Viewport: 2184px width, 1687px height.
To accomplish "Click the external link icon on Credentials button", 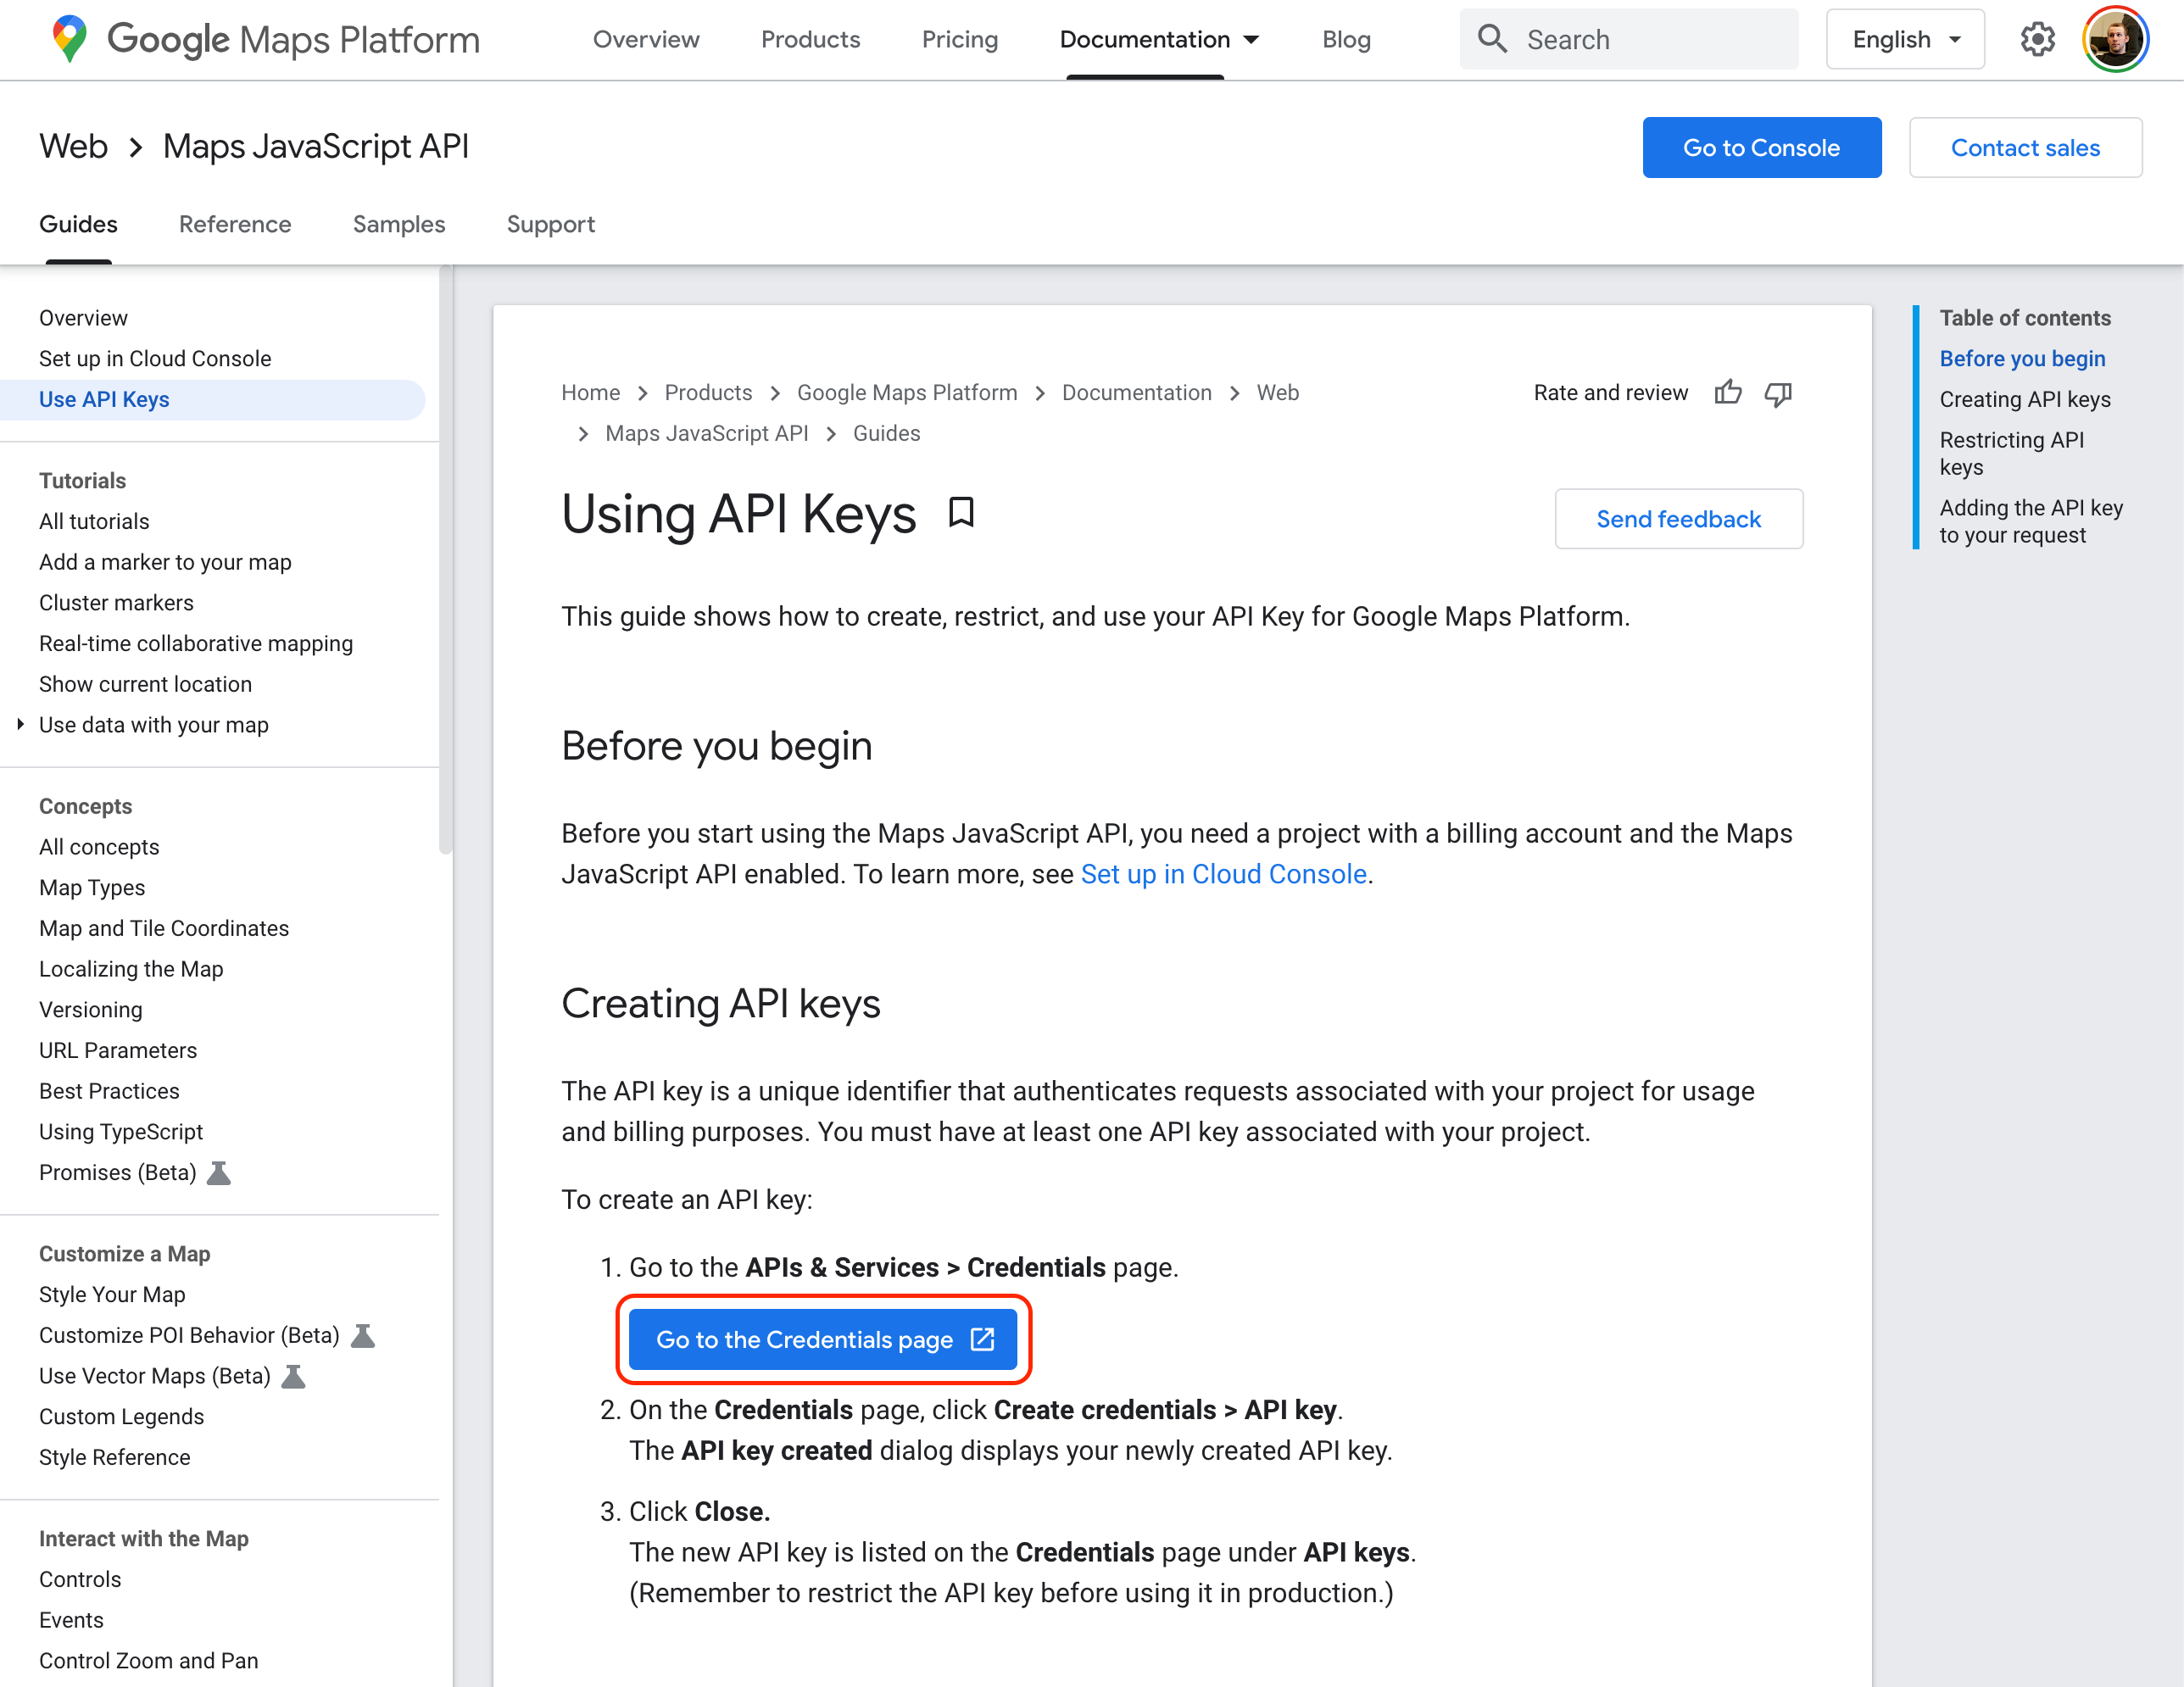I will pos(983,1339).
